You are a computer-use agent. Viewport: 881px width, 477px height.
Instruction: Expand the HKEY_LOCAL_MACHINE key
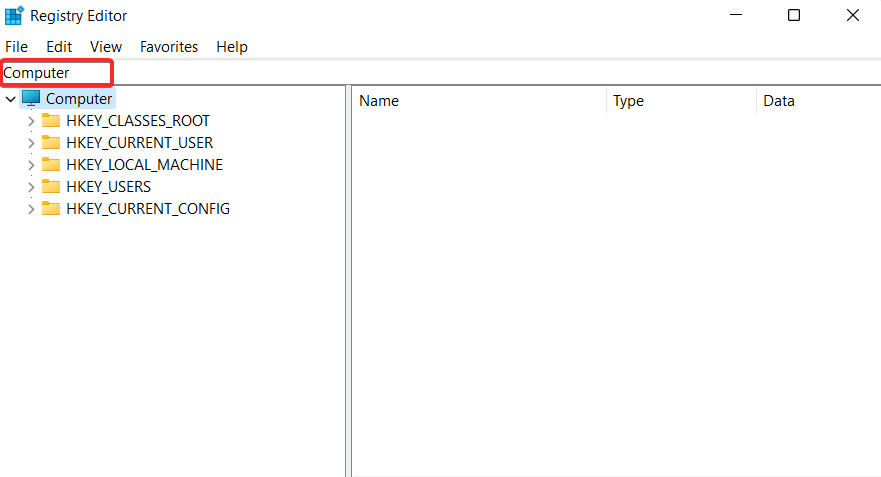click(30, 165)
